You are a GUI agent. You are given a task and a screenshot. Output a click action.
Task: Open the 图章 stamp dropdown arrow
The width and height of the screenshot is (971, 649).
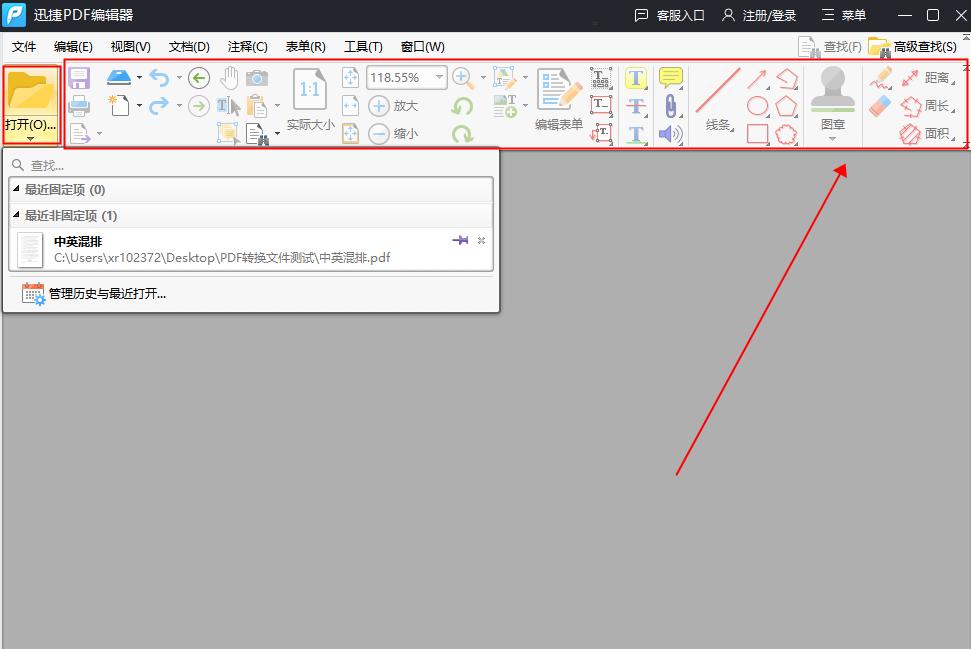834,138
